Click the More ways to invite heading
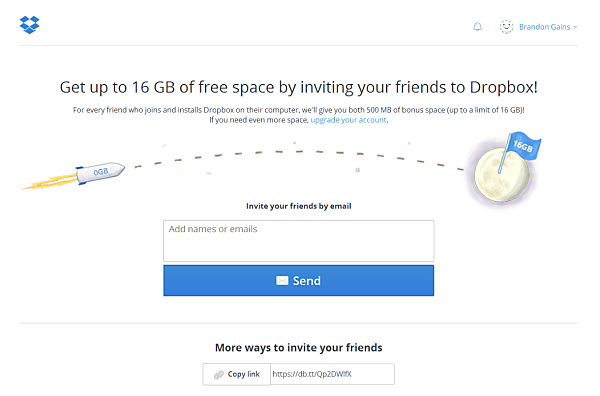Image resolution: width=600 pixels, height=396 pixels. point(298,347)
